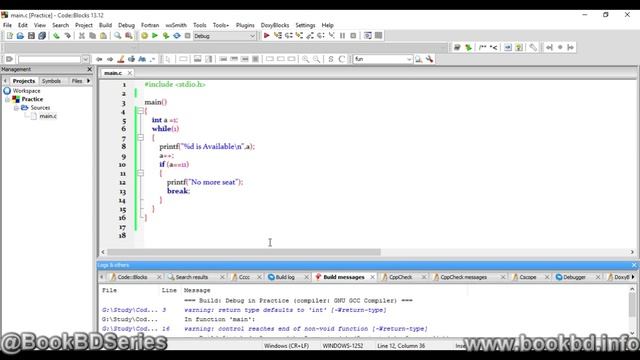Zoom in icon on third toolbar
The image size is (640, 360).
(305, 59)
